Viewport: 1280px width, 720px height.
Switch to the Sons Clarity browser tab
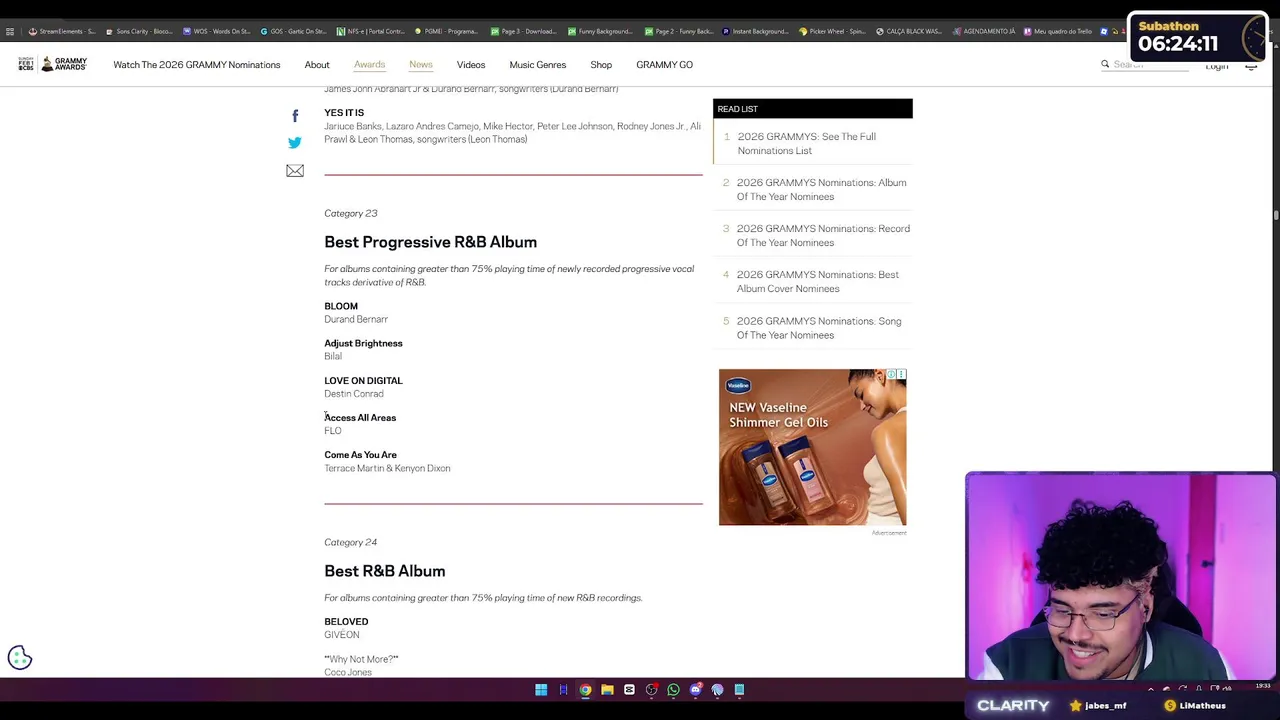pos(138,31)
